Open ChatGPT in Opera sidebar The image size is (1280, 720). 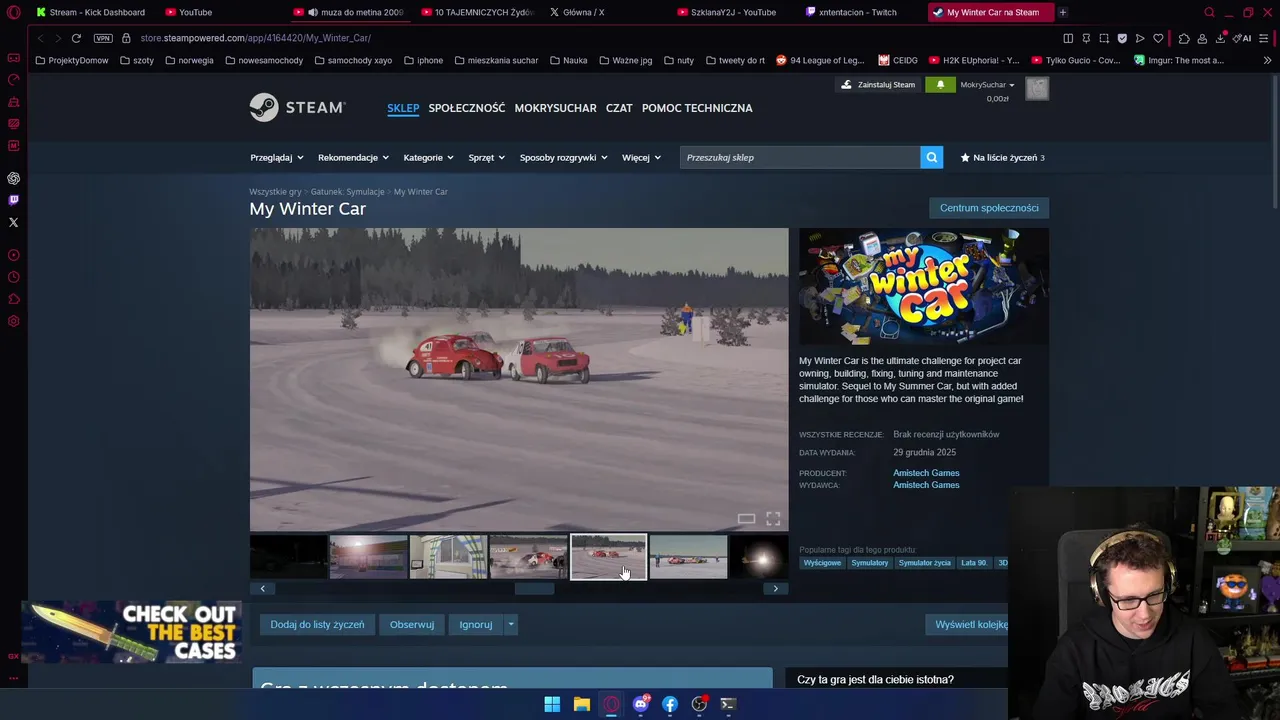pyautogui.click(x=13, y=178)
